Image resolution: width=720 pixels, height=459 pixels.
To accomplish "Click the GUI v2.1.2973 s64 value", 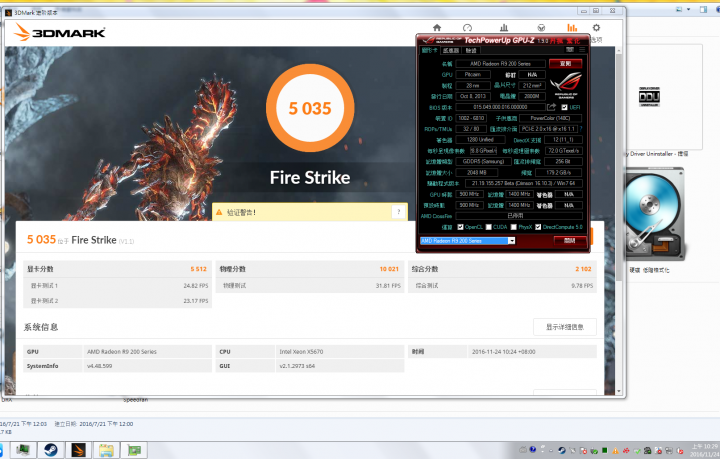I will (297, 366).
